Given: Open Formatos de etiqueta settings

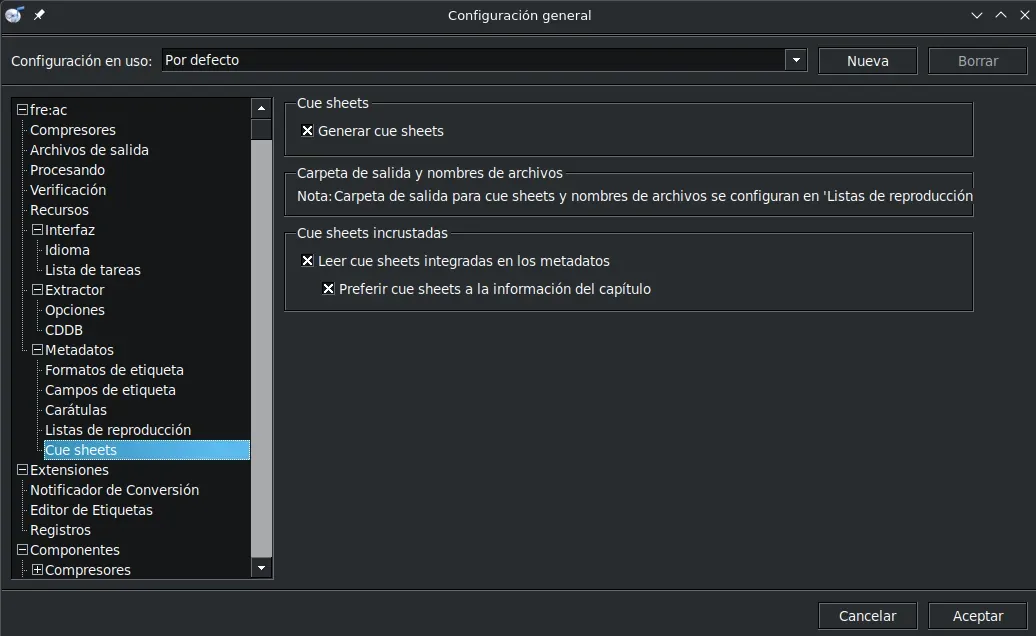Looking at the screenshot, I should (x=113, y=370).
